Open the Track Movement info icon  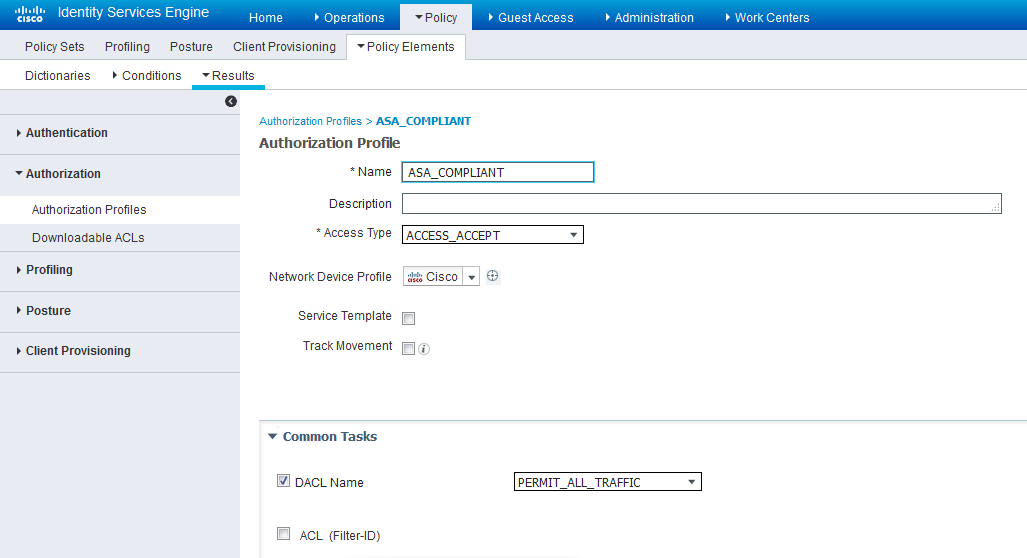coord(424,349)
